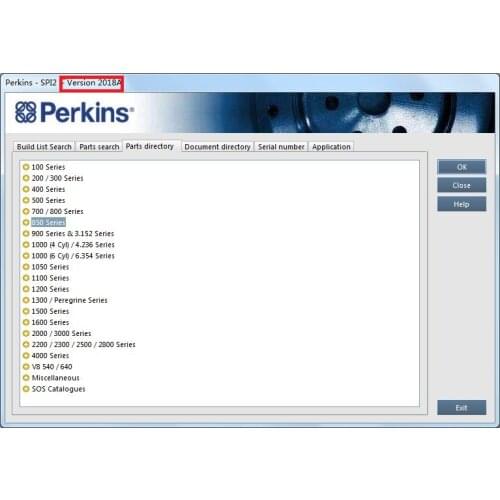Select the 200 / 300 Series entry

[x=57, y=178]
